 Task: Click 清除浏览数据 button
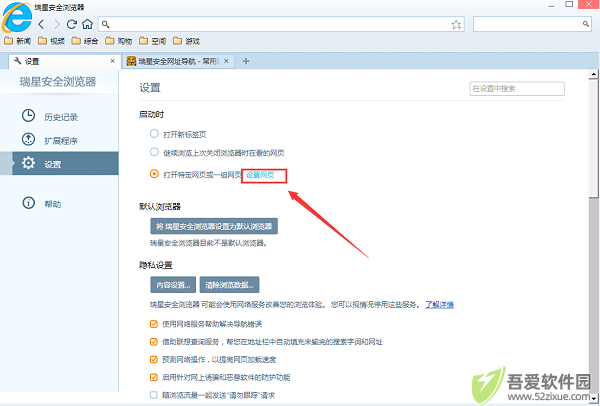click(x=229, y=285)
